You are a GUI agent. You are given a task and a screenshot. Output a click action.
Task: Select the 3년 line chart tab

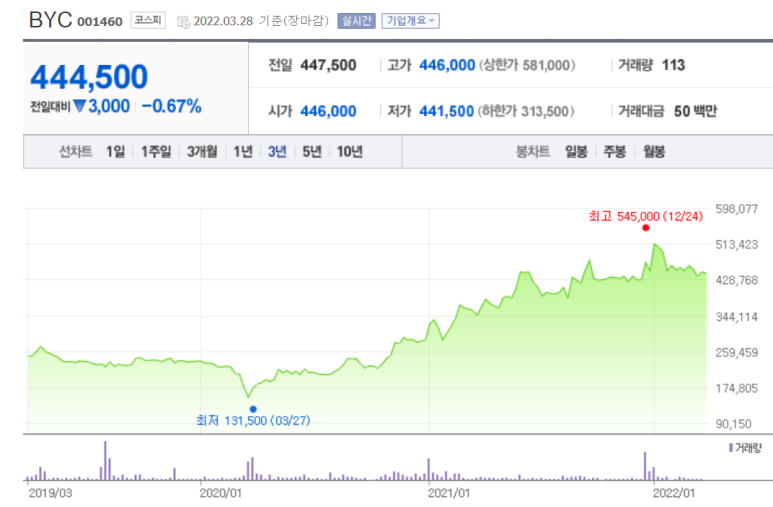coord(277,151)
